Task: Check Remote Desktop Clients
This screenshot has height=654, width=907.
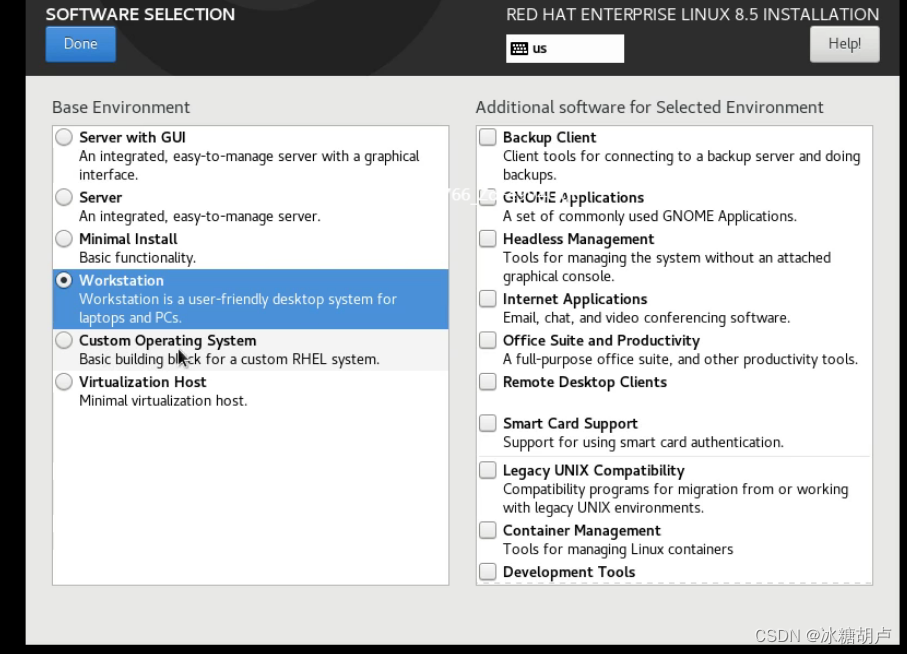Action: point(487,381)
